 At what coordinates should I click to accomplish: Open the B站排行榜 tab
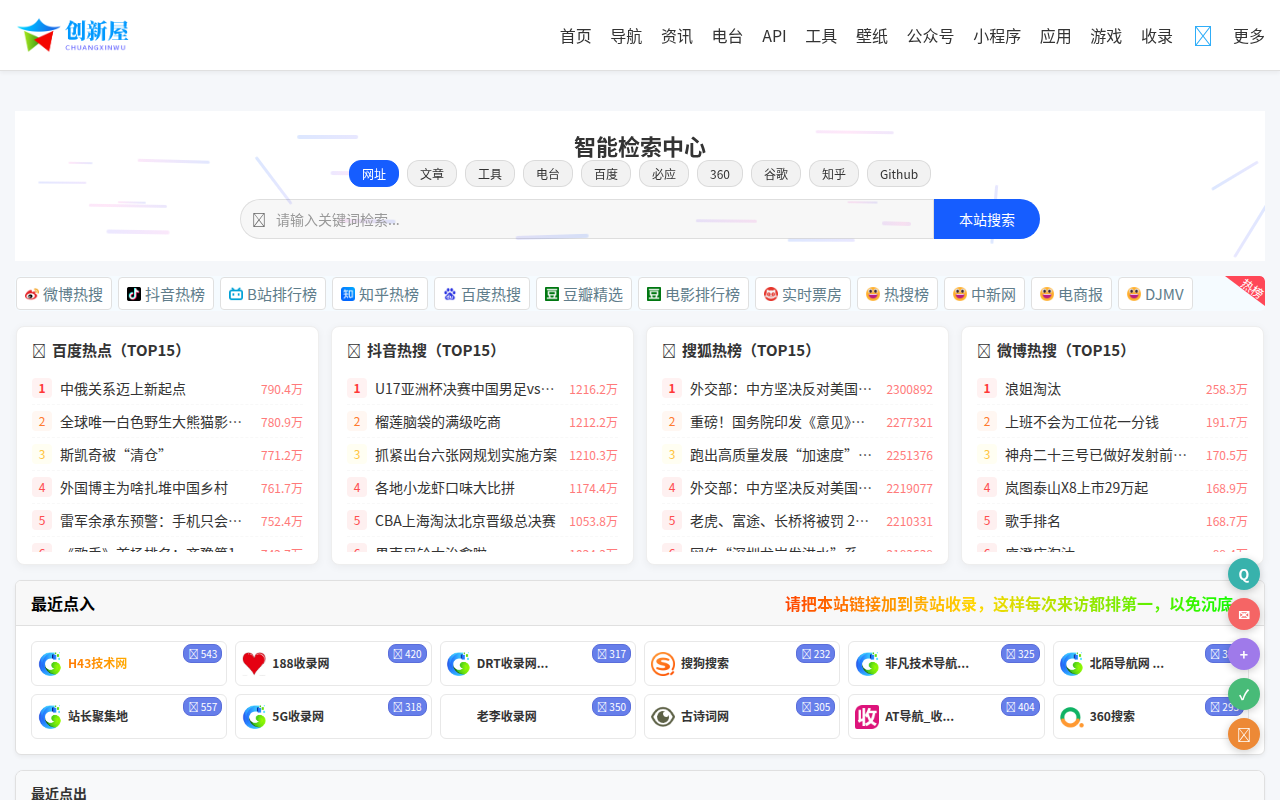(273, 294)
